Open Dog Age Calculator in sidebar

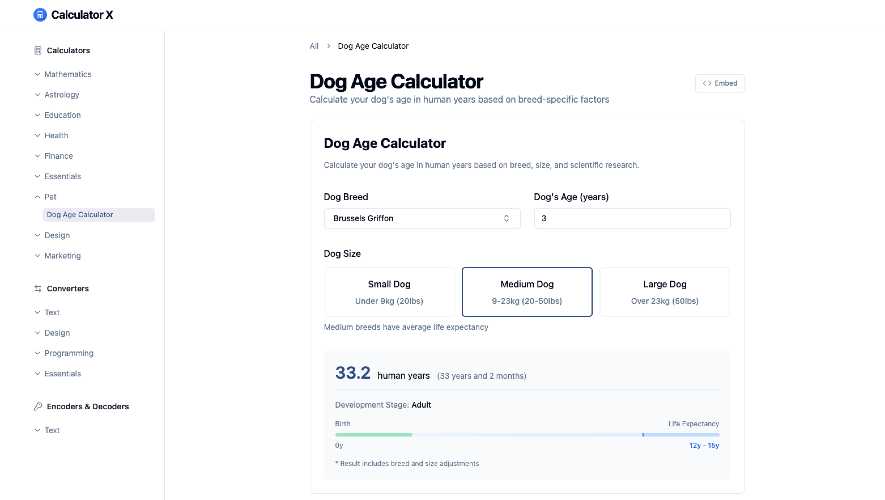click(x=99, y=215)
